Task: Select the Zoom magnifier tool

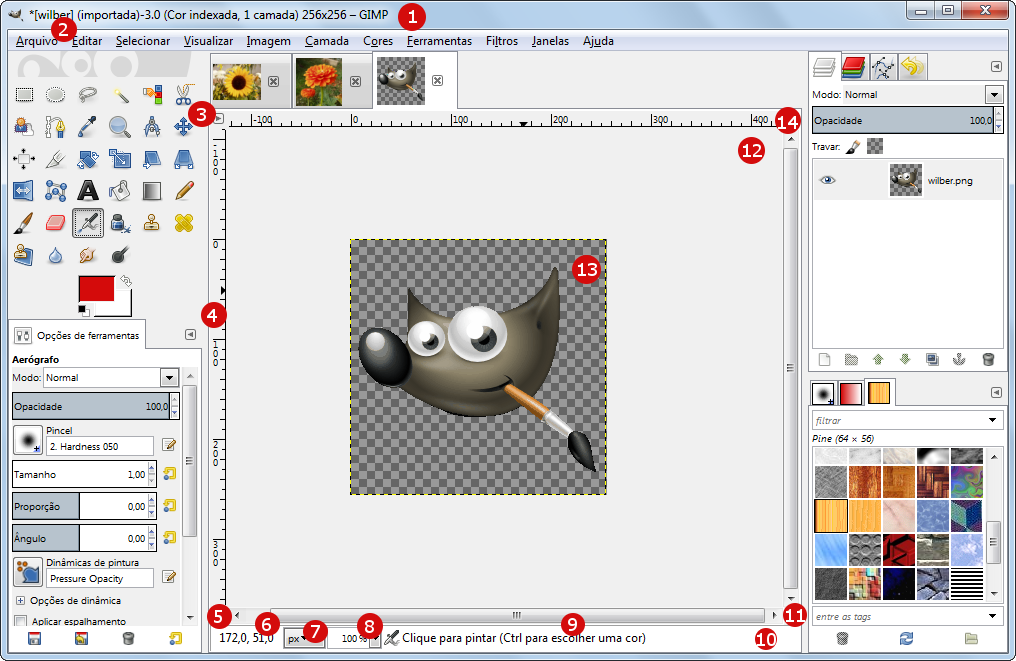Action: [x=120, y=126]
